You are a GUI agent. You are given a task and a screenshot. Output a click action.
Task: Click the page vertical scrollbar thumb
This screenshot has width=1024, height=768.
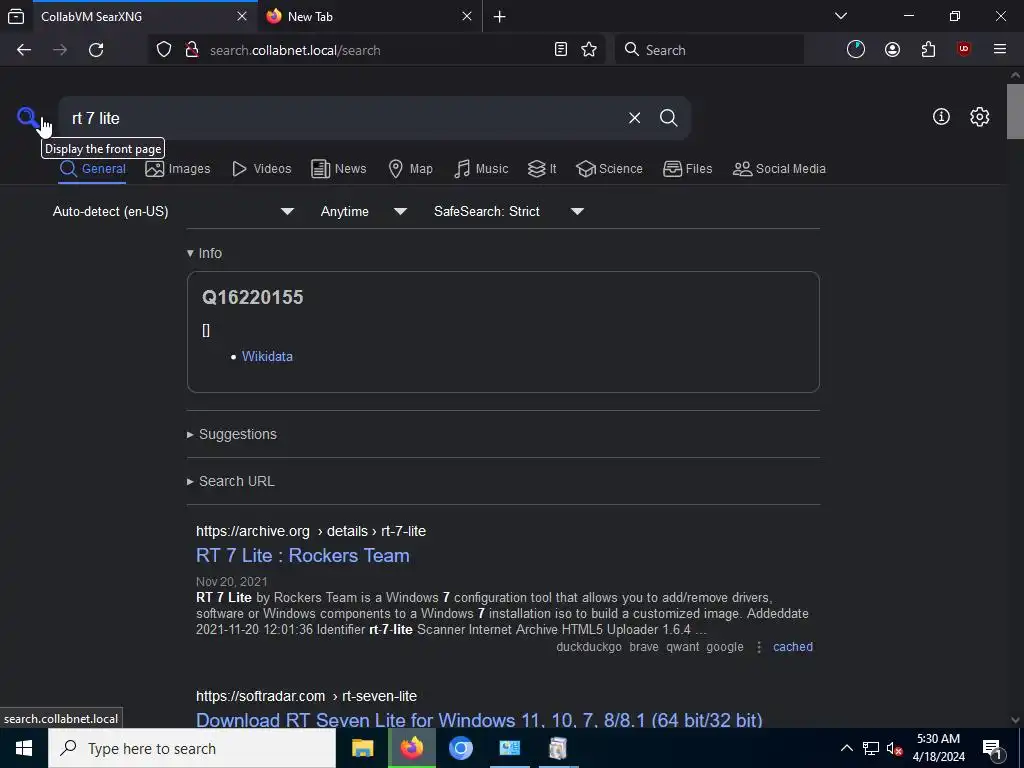[x=1015, y=111]
